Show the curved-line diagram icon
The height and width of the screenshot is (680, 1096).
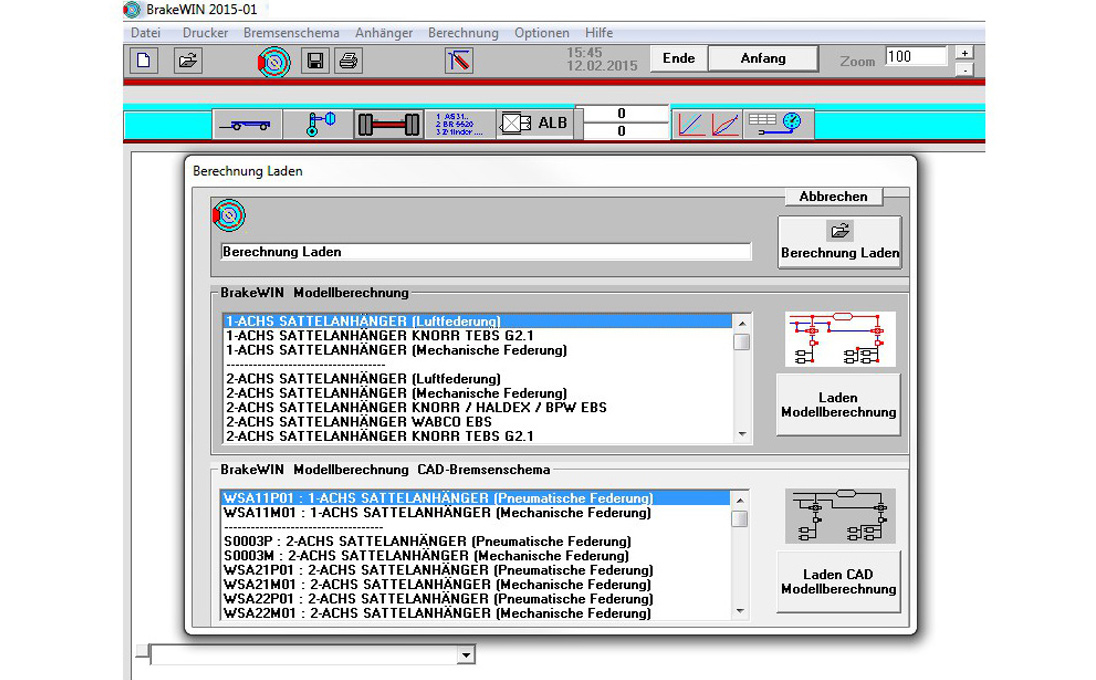coord(725,124)
